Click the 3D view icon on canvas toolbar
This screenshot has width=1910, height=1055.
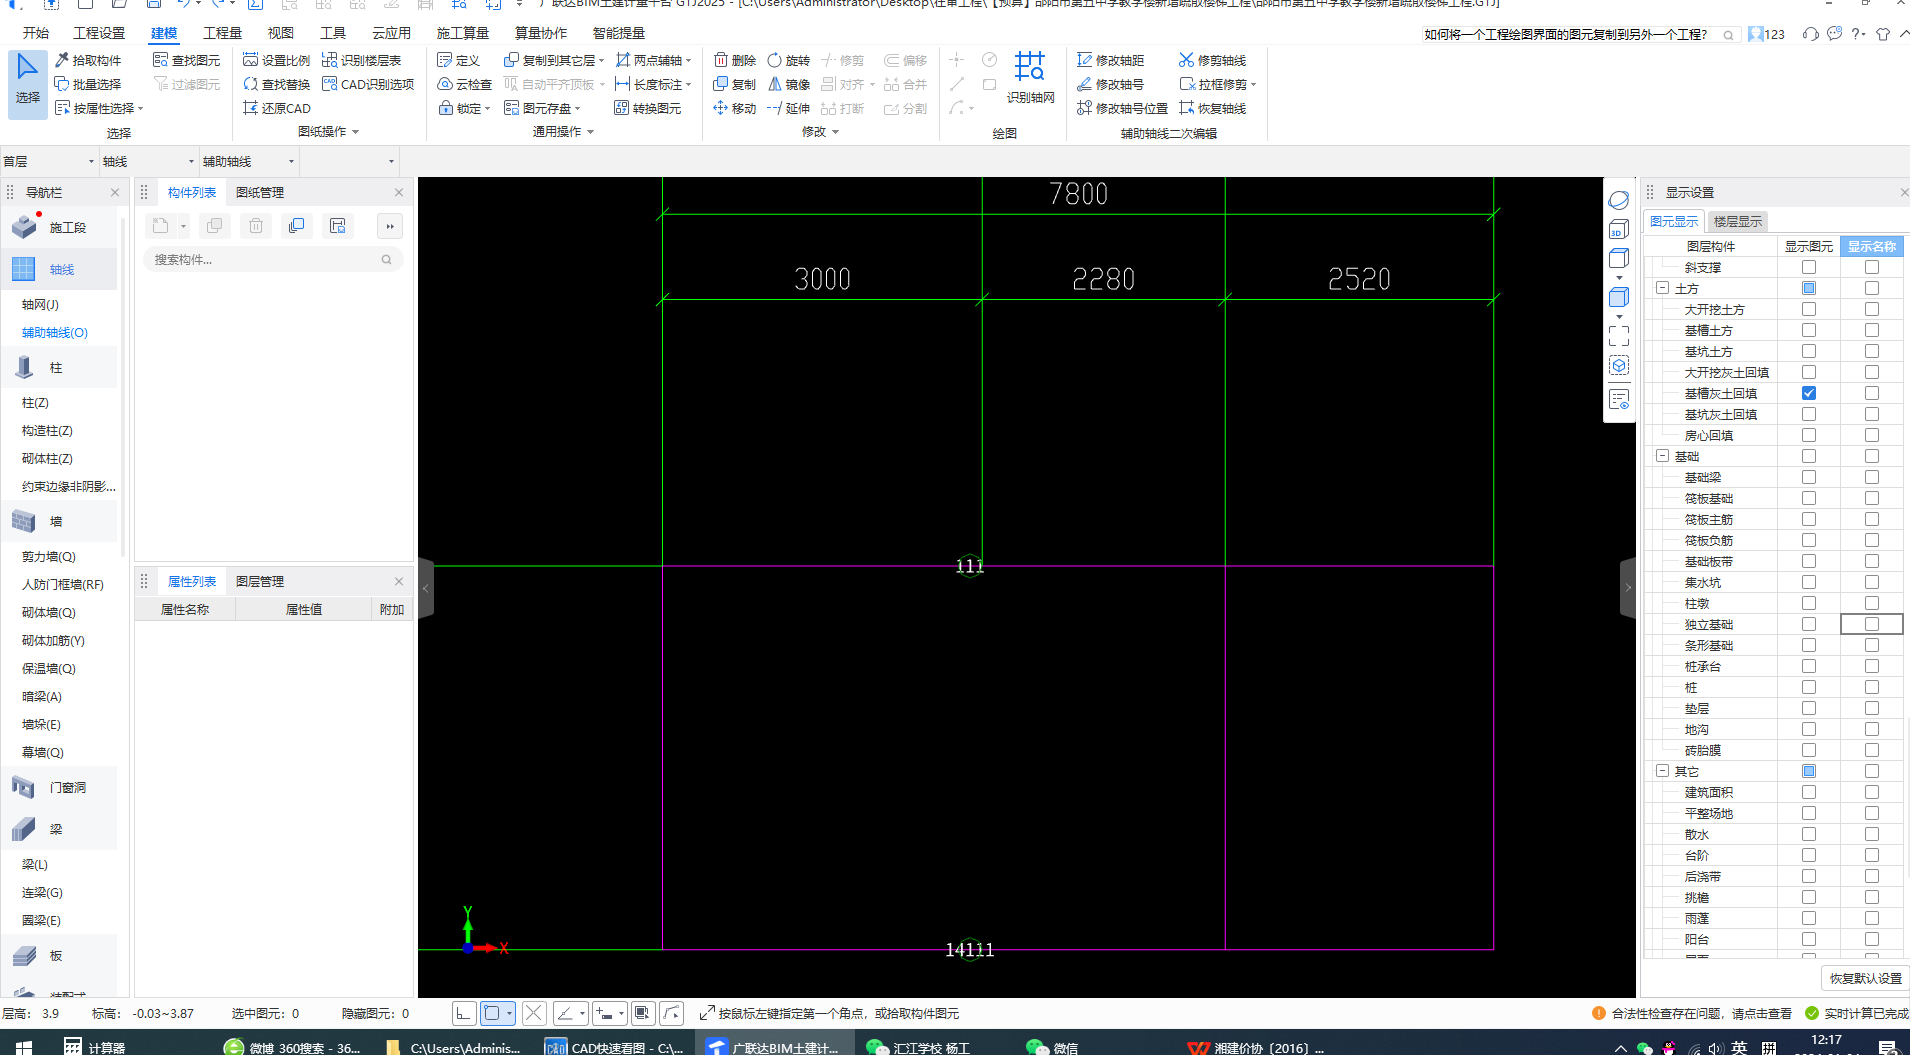click(1619, 229)
